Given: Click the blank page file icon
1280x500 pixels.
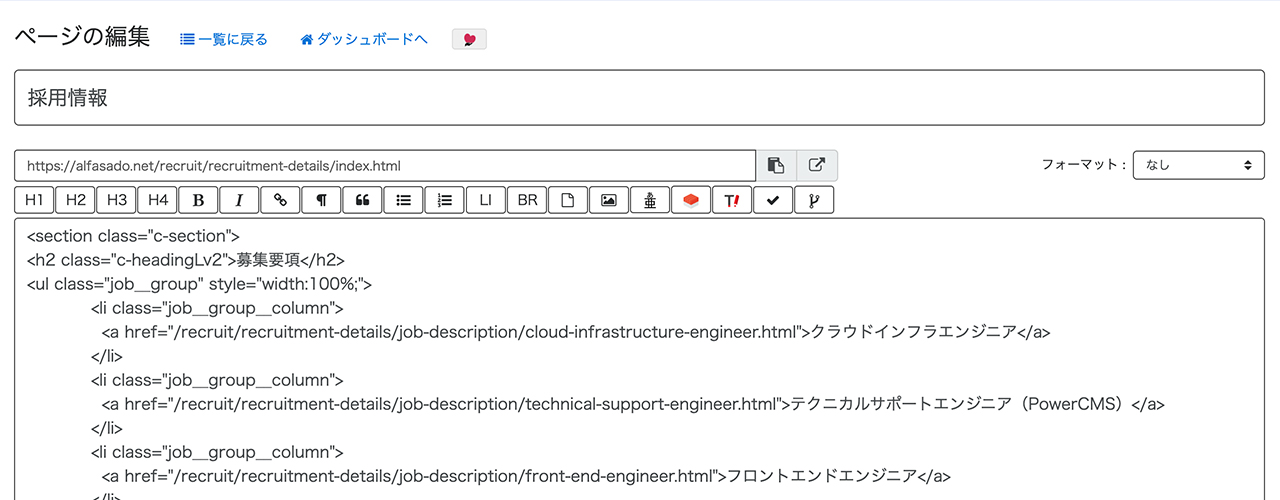Looking at the screenshot, I should tap(568, 200).
